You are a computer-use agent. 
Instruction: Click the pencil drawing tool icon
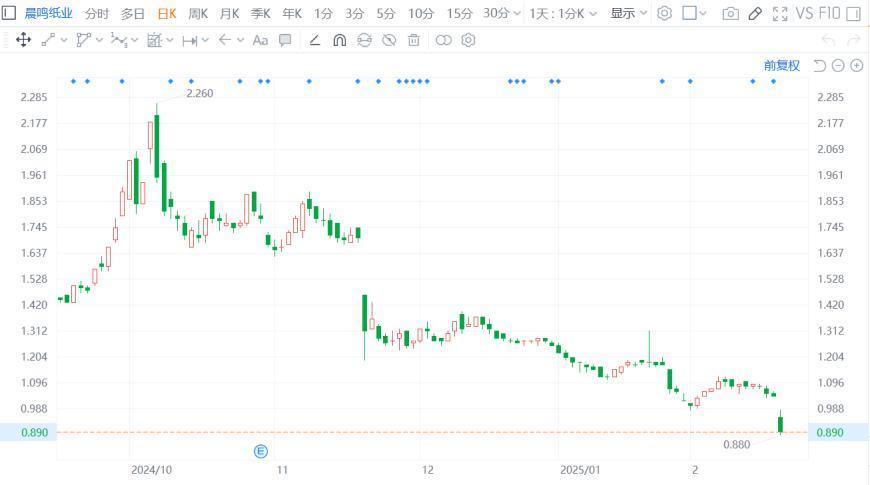click(755, 14)
